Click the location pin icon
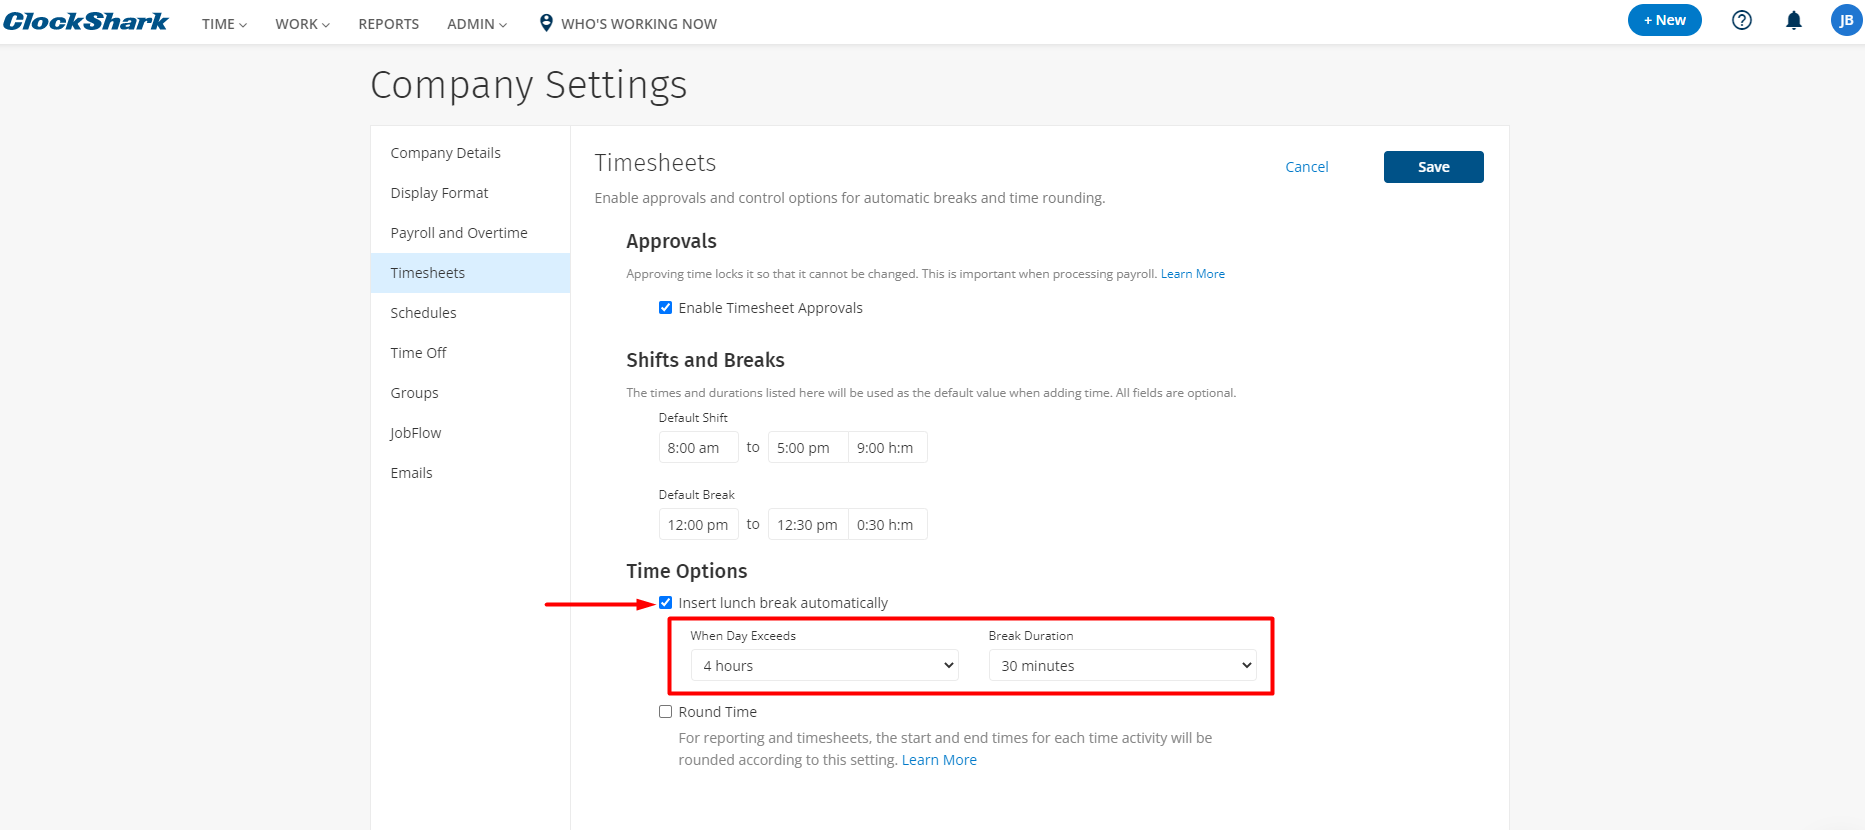The image size is (1865, 830). tap(546, 23)
